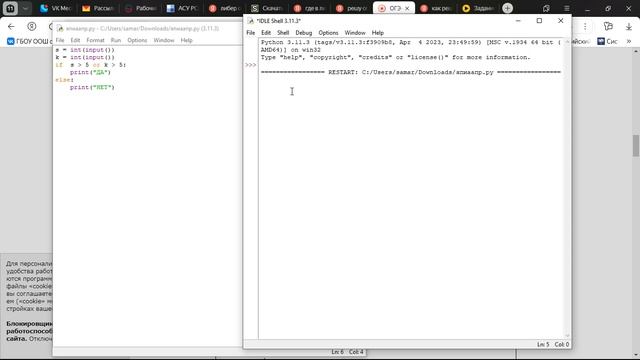
Task: Open Window menu in IDLE Shell
Action: (355, 33)
